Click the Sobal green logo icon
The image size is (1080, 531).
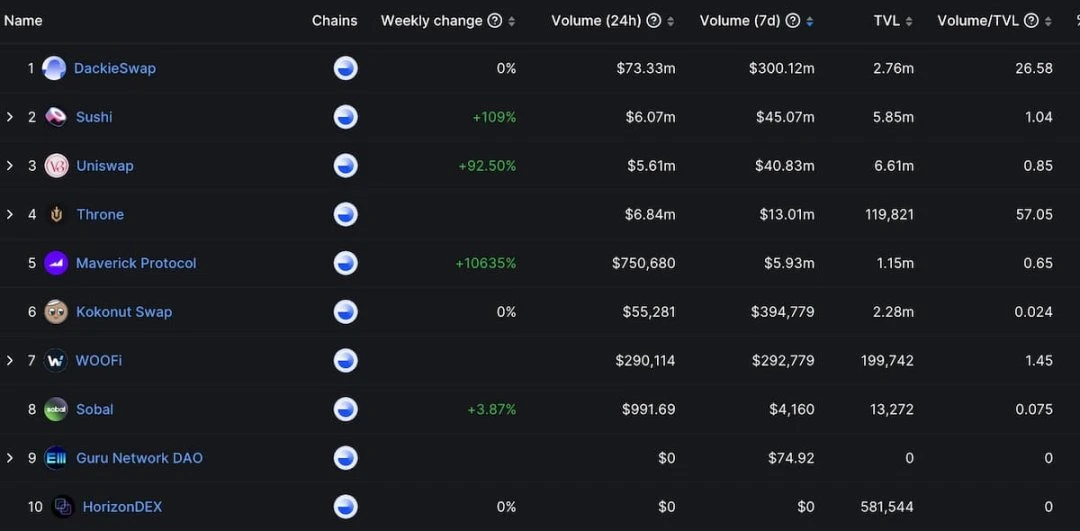click(x=56, y=409)
